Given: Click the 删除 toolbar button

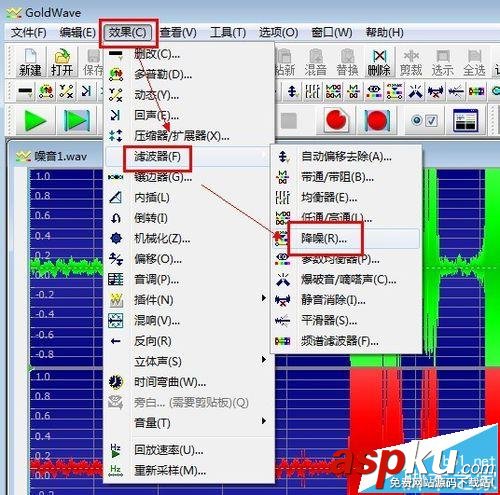Looking at the screenshot, I should tap(379, 62).
